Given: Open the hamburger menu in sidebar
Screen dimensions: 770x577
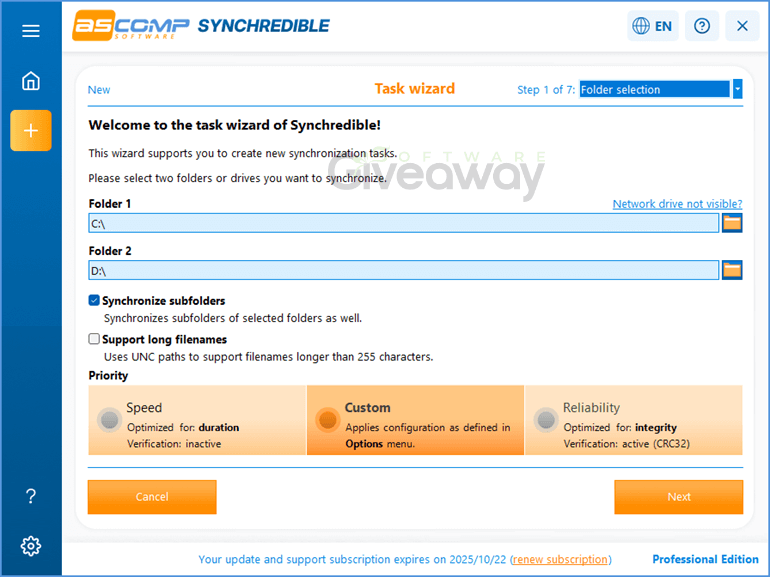Looking at the screenshot, I should [x=30, y=31].
